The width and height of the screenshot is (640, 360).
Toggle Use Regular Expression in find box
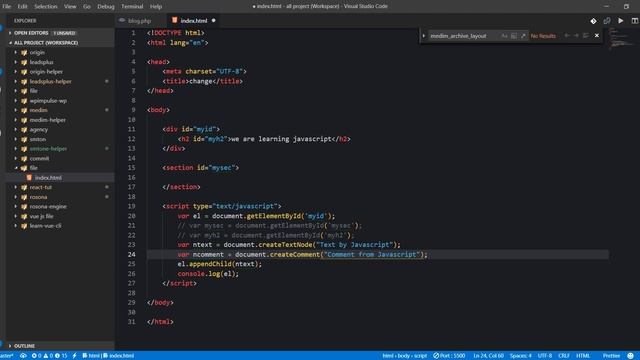point(523,36)
